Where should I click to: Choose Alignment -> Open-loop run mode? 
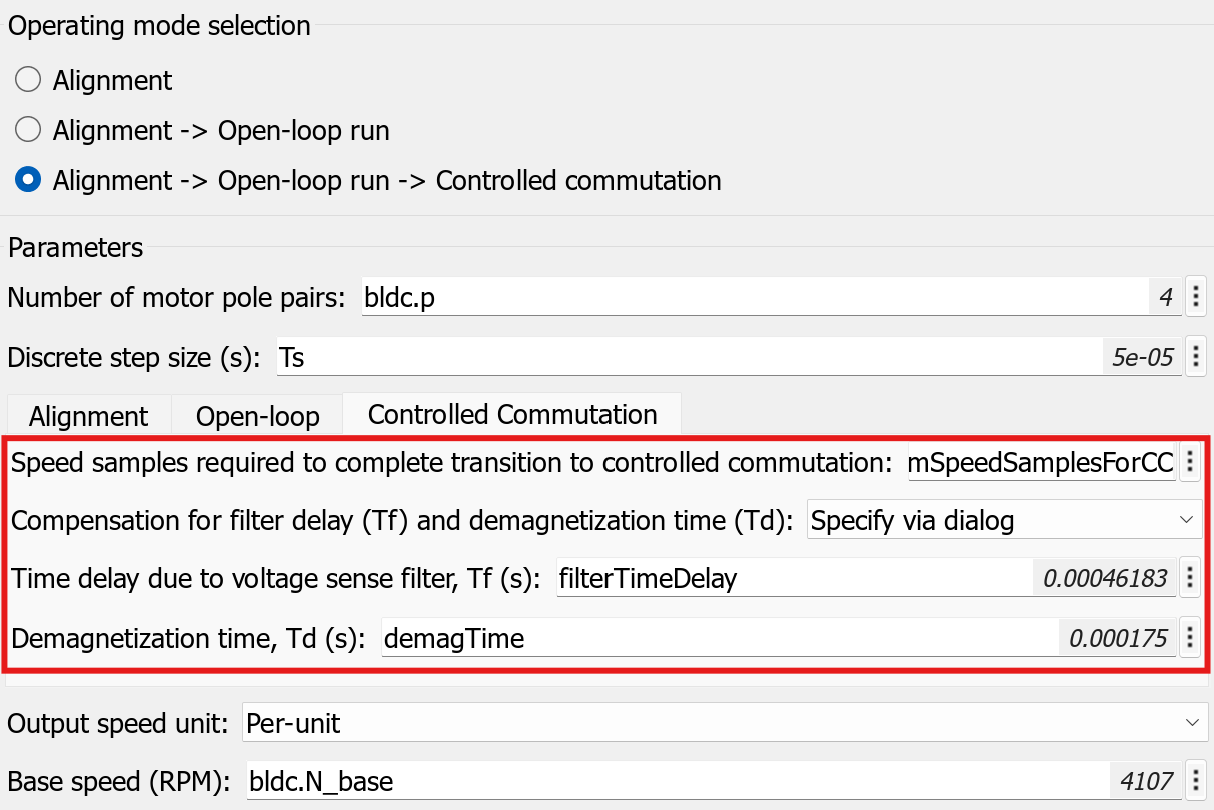[28, 130]
